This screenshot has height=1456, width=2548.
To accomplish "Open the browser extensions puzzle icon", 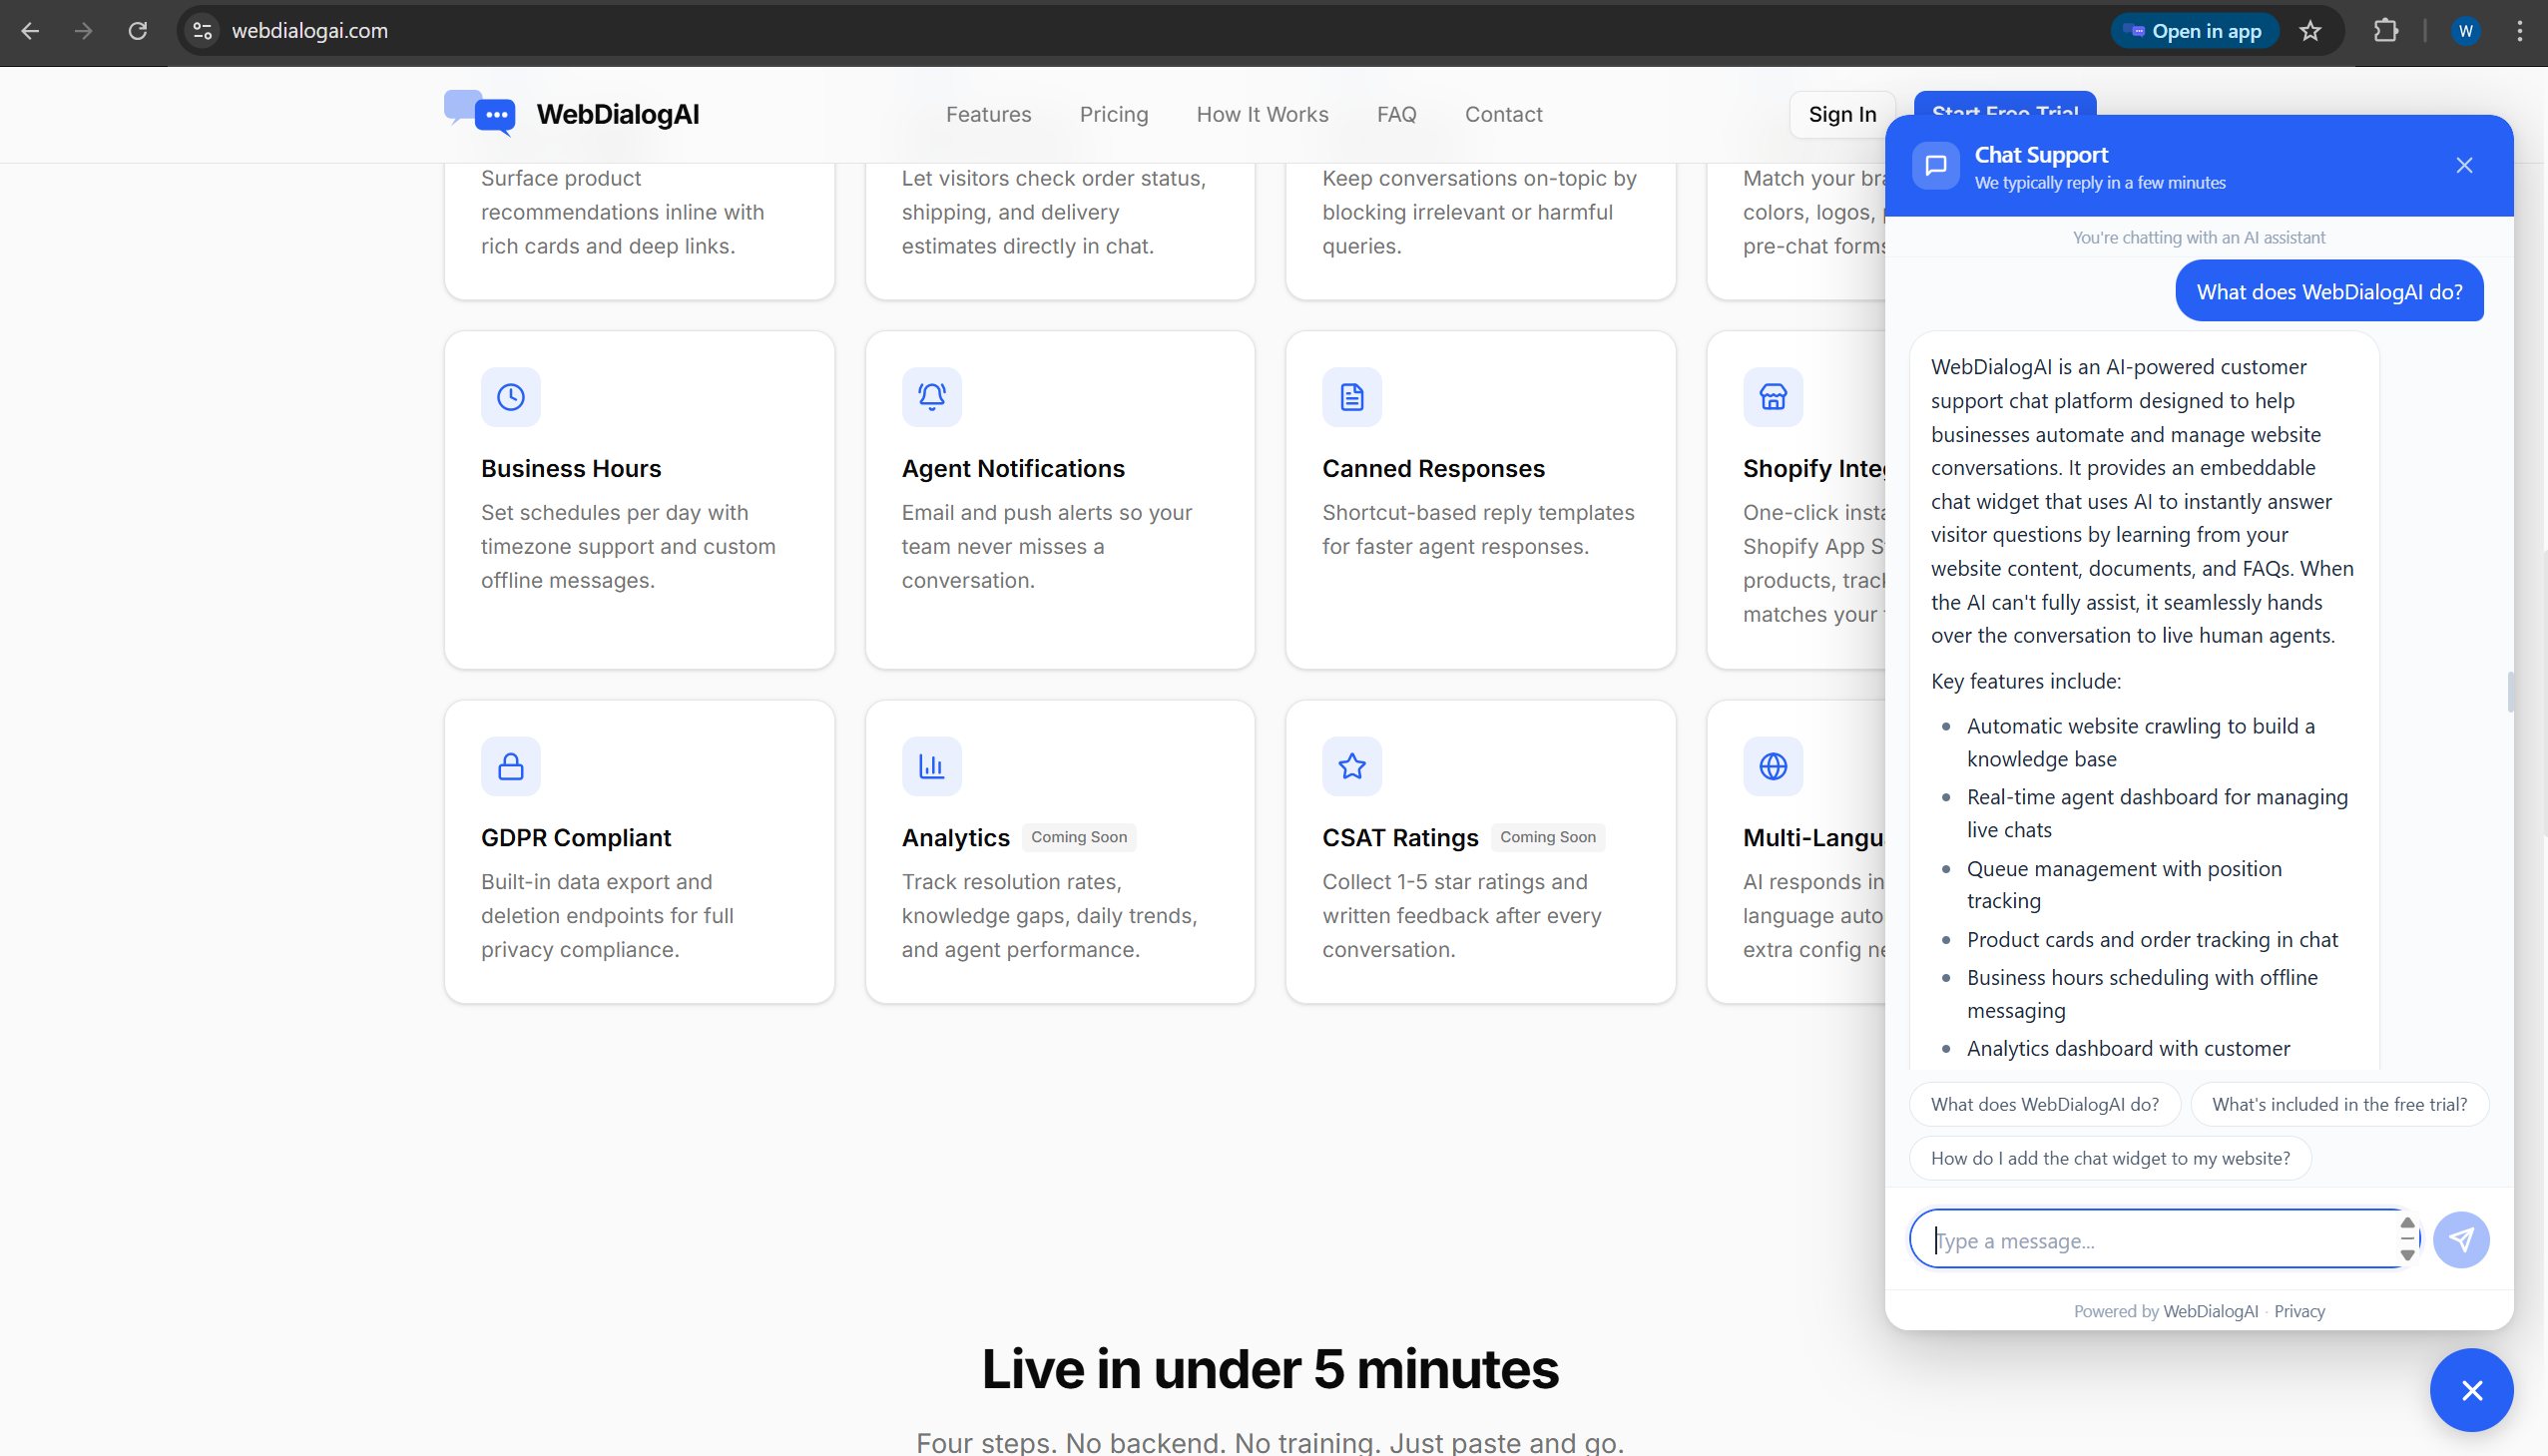I will point(2386,31).
